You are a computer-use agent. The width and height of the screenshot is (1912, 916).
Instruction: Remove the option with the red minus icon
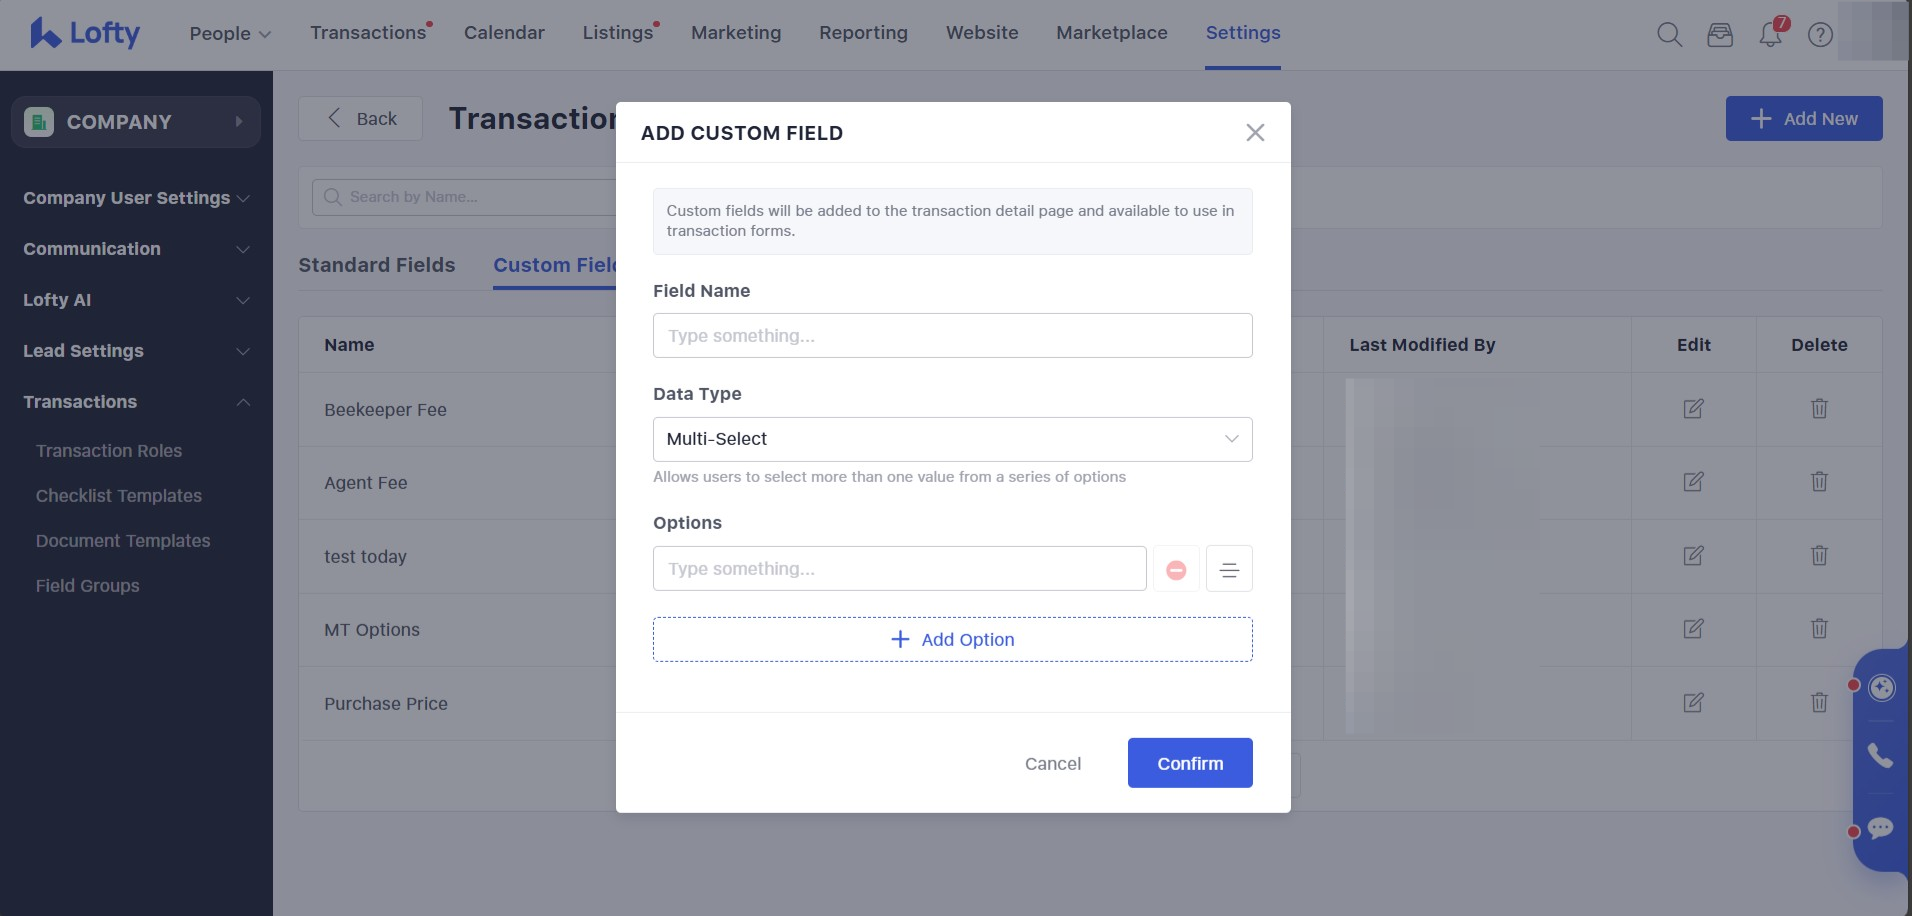click(1176, 569)
